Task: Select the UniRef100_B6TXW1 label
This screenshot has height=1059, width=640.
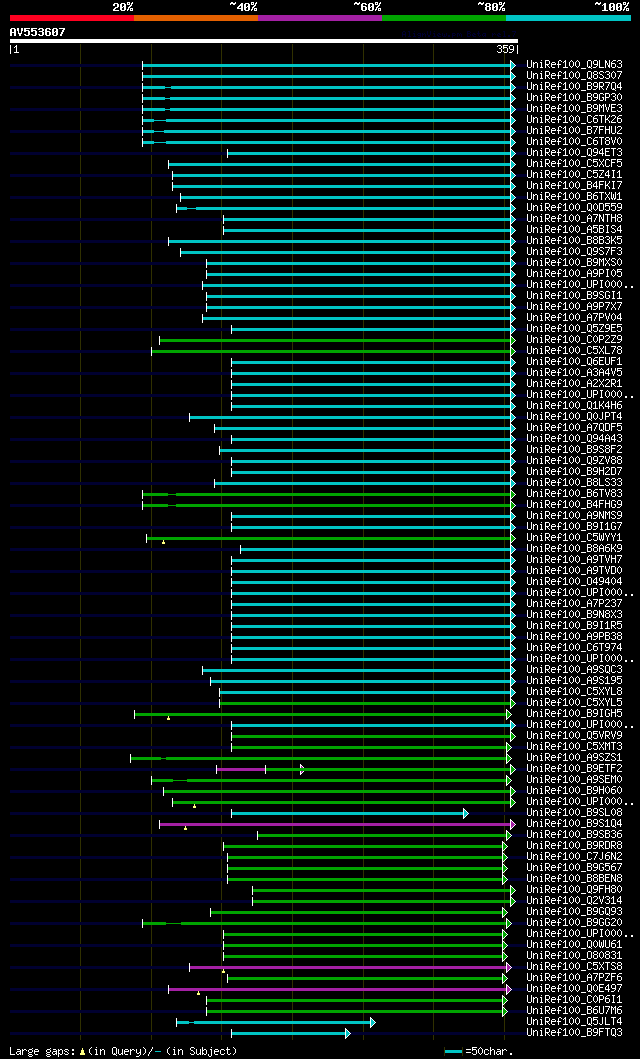Action: [x=575, y=197]
